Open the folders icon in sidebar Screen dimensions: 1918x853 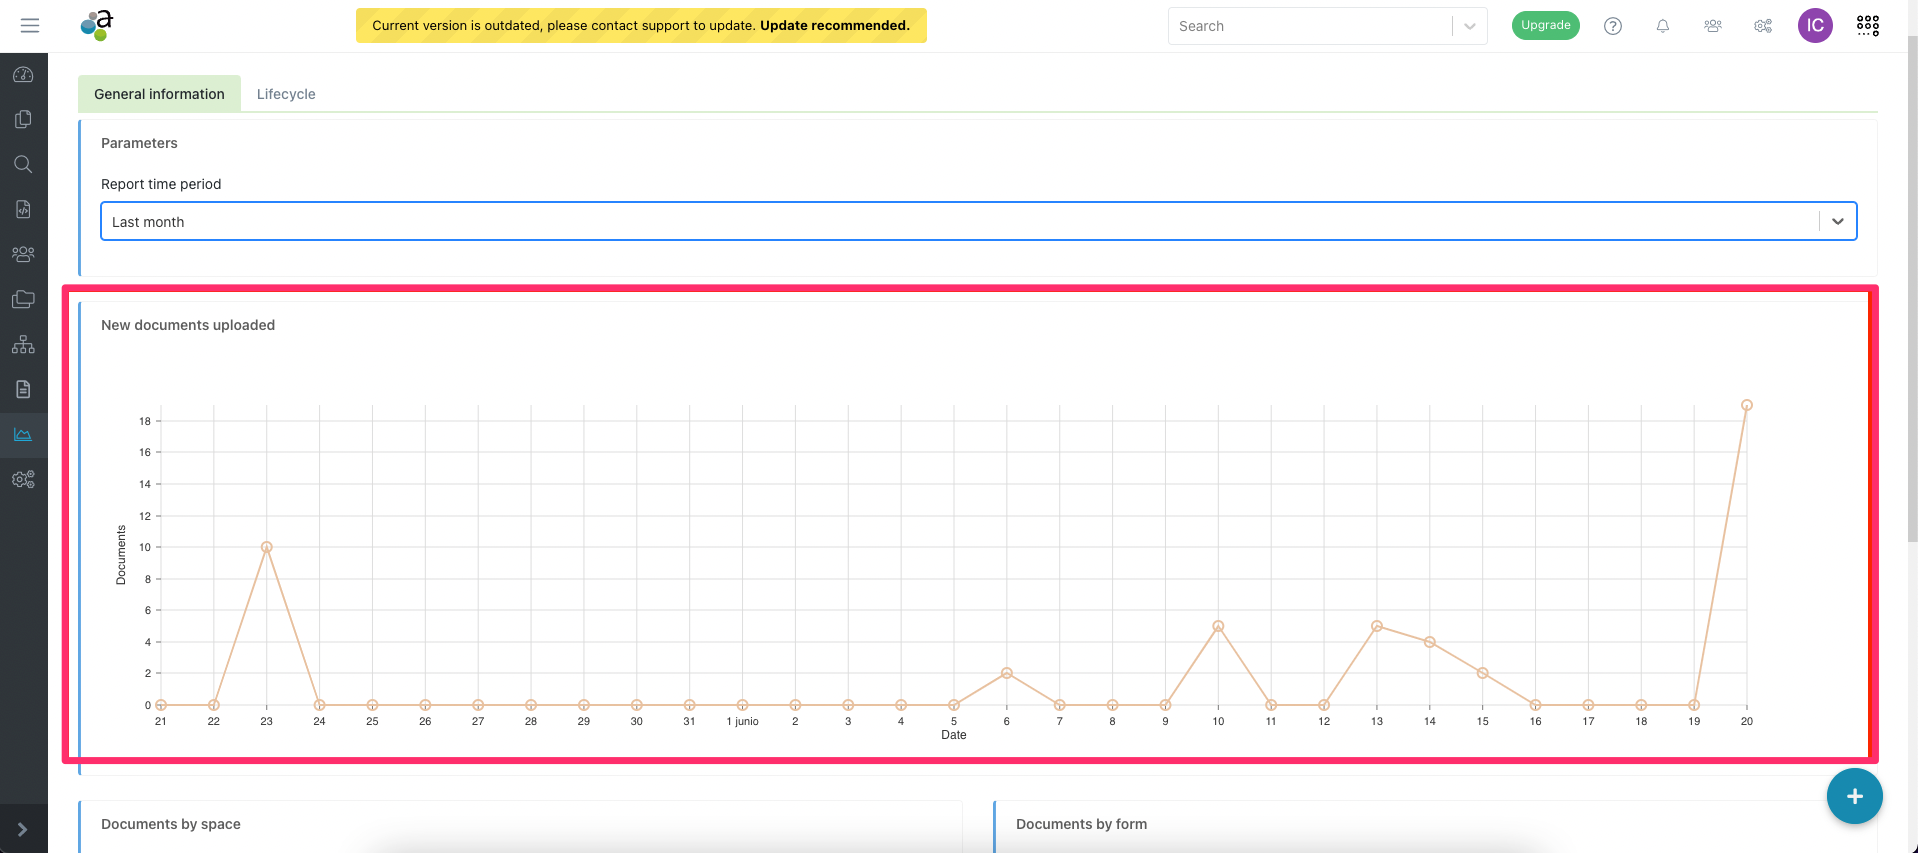click(23, 299)
